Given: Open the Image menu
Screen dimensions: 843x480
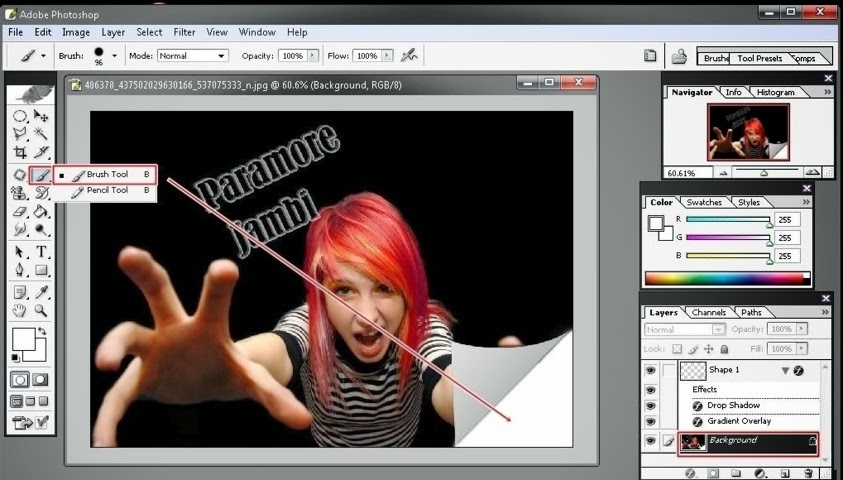Looking at the screenshot, I should pos(76,32).
